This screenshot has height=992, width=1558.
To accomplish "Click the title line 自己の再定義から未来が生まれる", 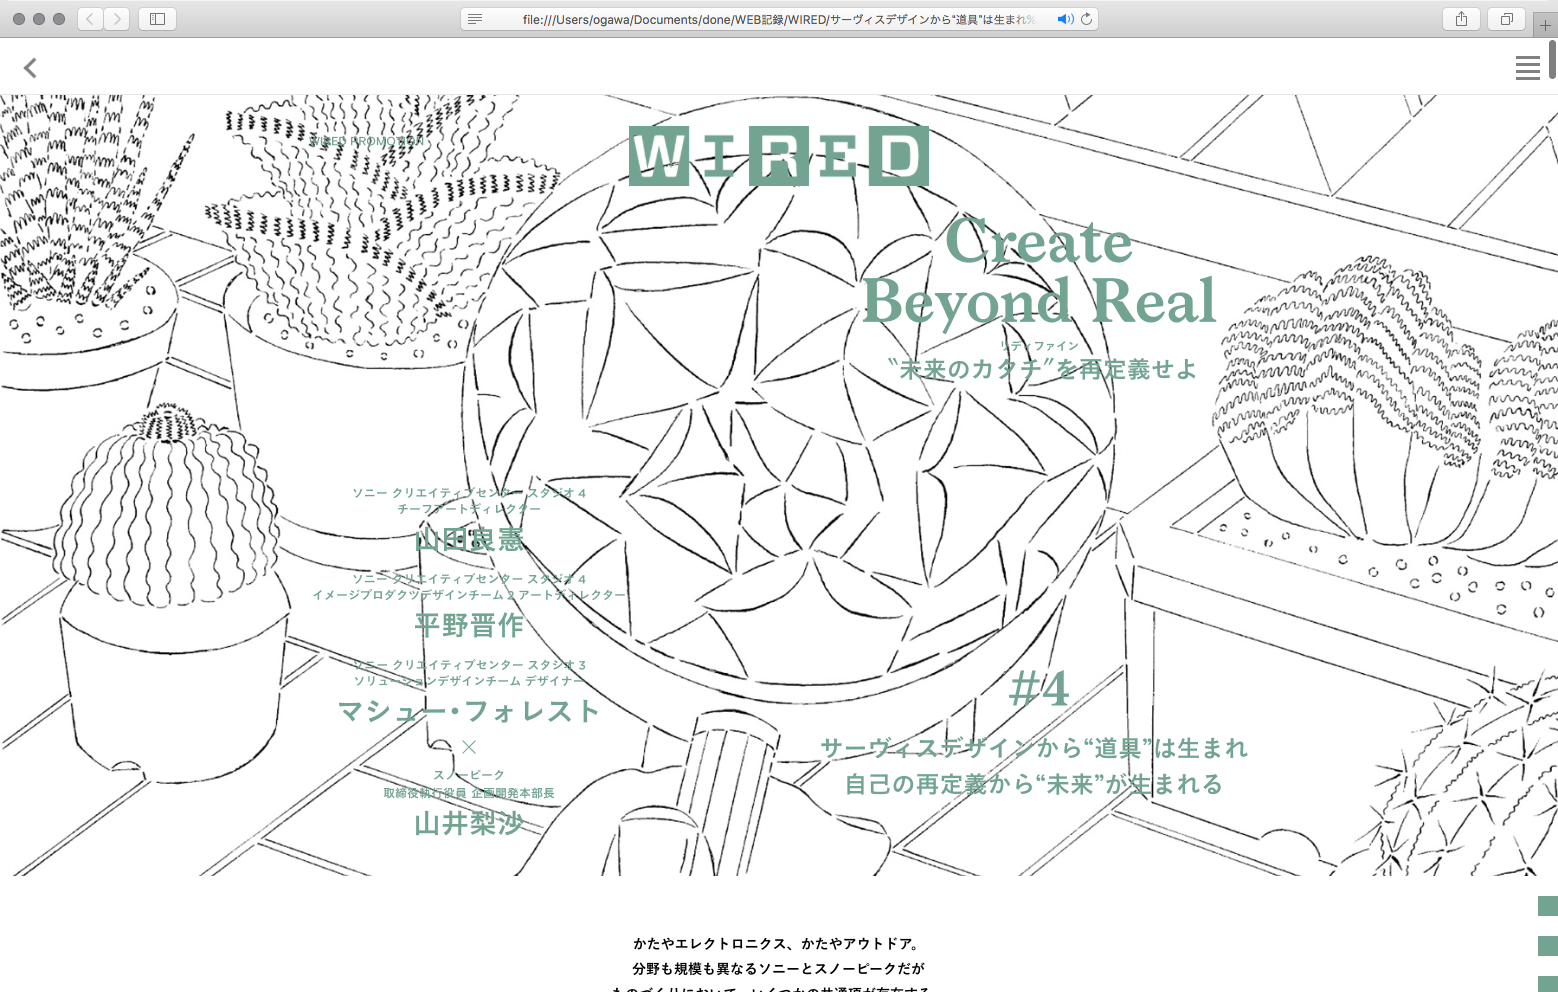I will pyautogui.click(x=1034, y=784).
